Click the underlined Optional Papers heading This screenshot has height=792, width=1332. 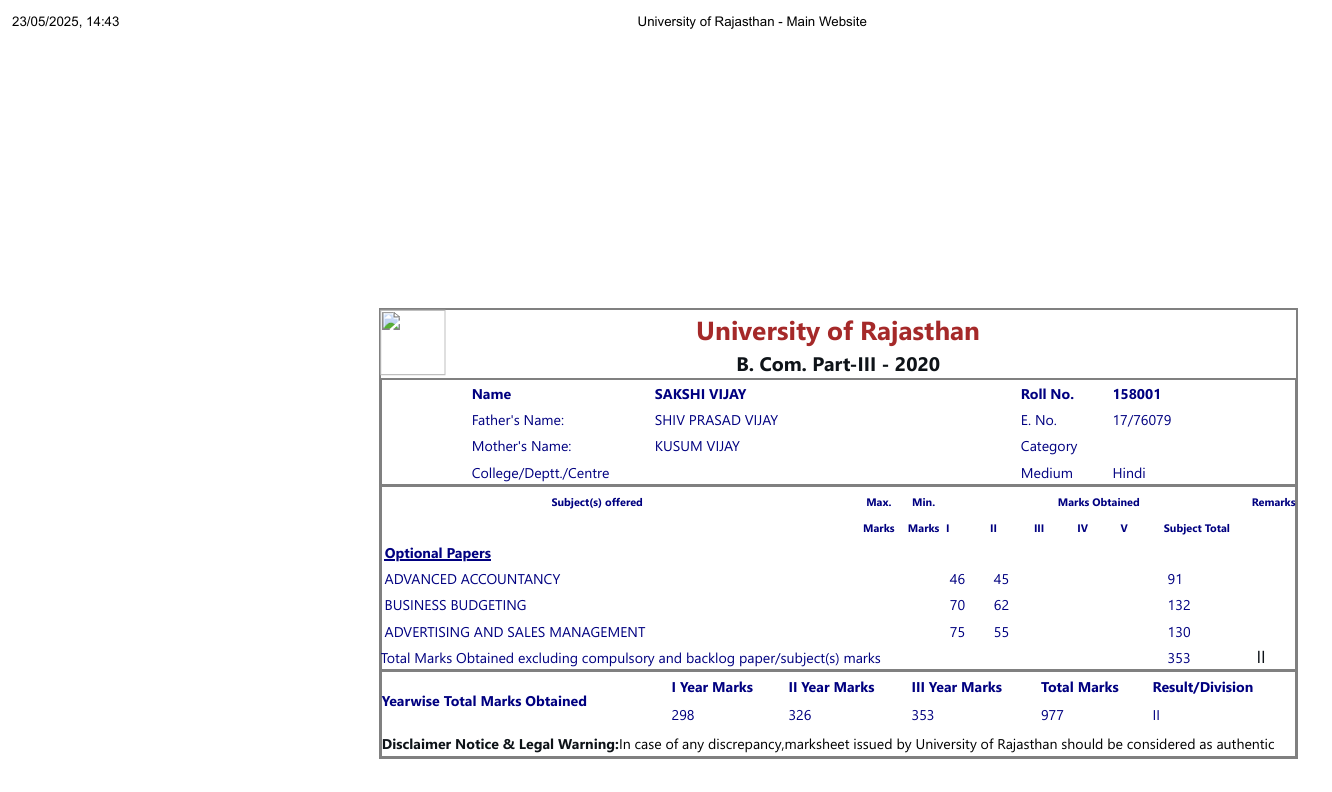point(437,553)
